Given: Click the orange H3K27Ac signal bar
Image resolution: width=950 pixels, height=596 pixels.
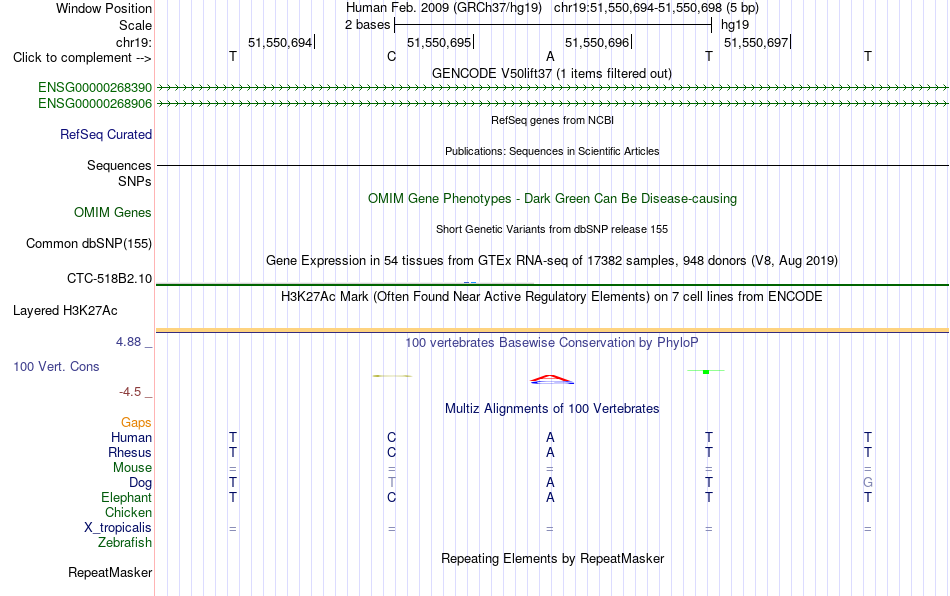Looking at the screenshot, I should click(x=552, y=330).
